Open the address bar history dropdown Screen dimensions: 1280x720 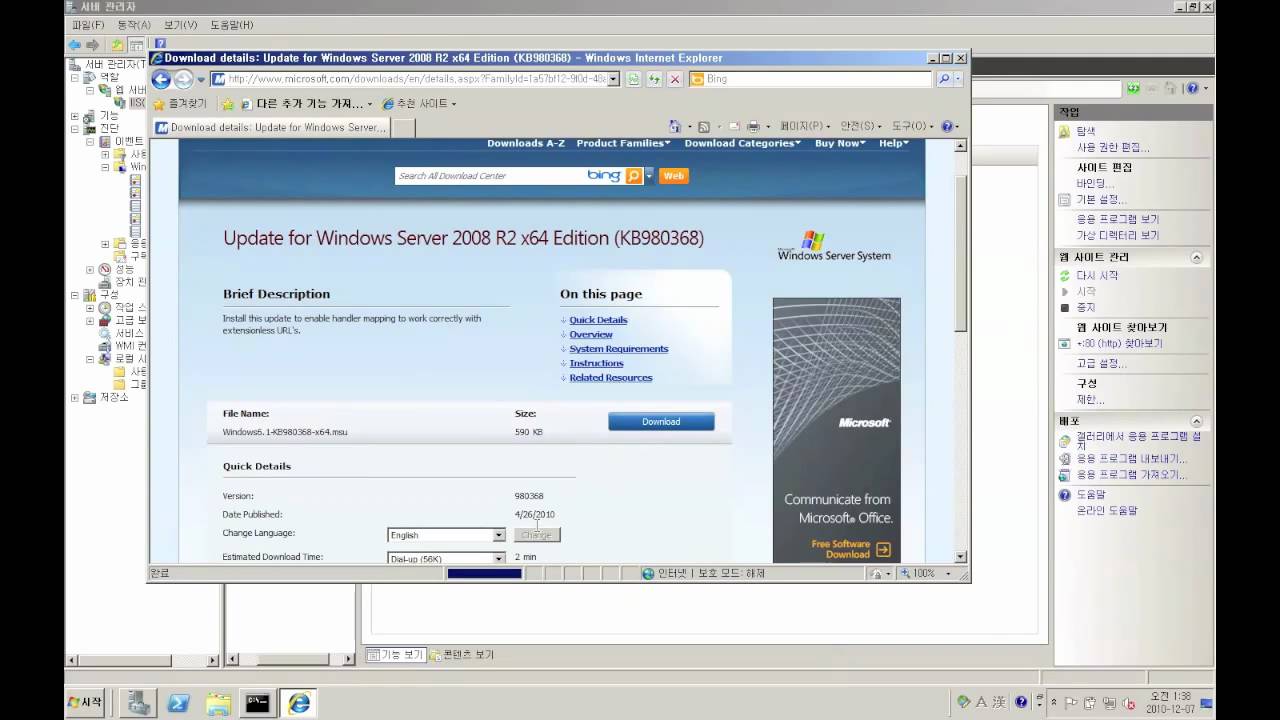coord(613,79)
